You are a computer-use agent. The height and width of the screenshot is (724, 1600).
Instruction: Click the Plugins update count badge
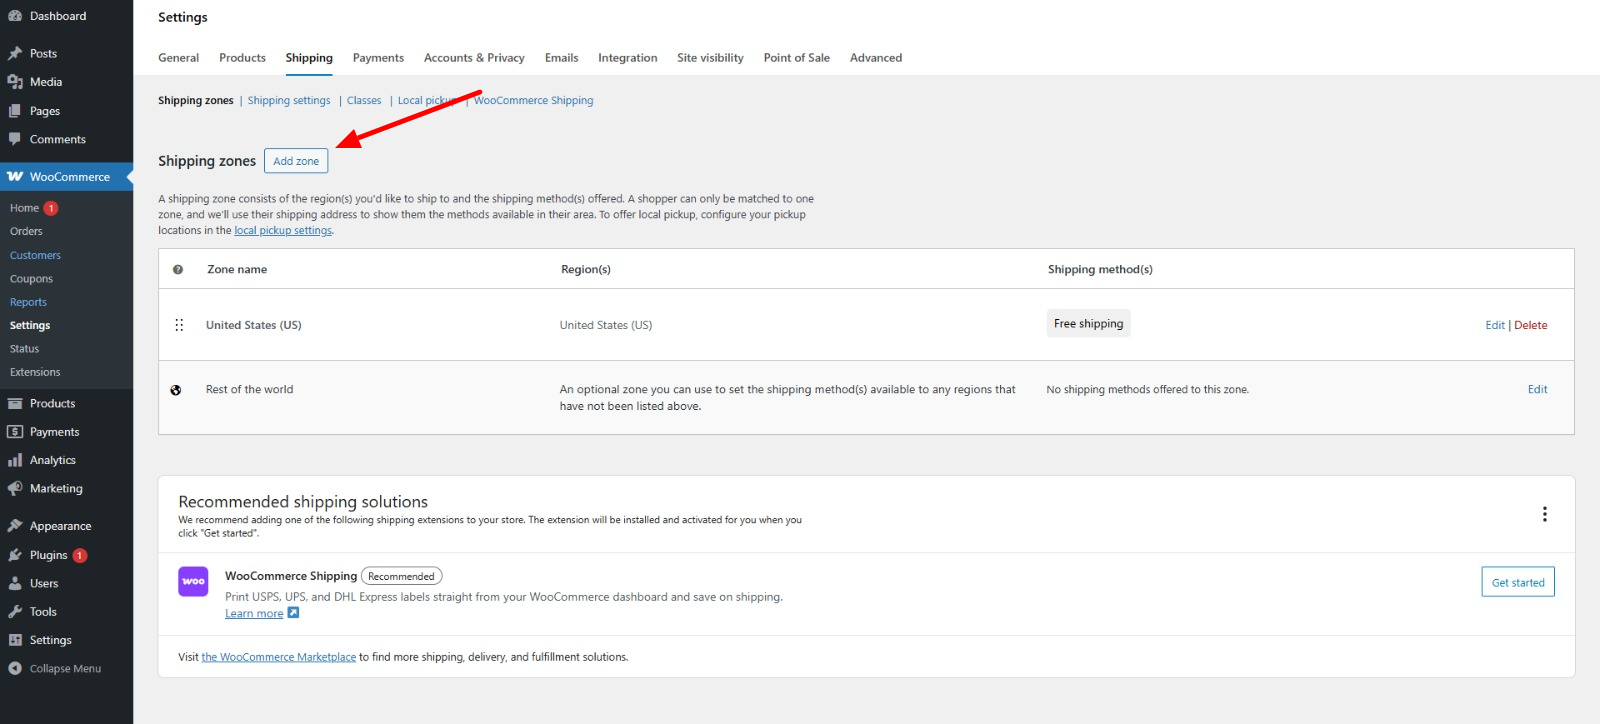80,555
